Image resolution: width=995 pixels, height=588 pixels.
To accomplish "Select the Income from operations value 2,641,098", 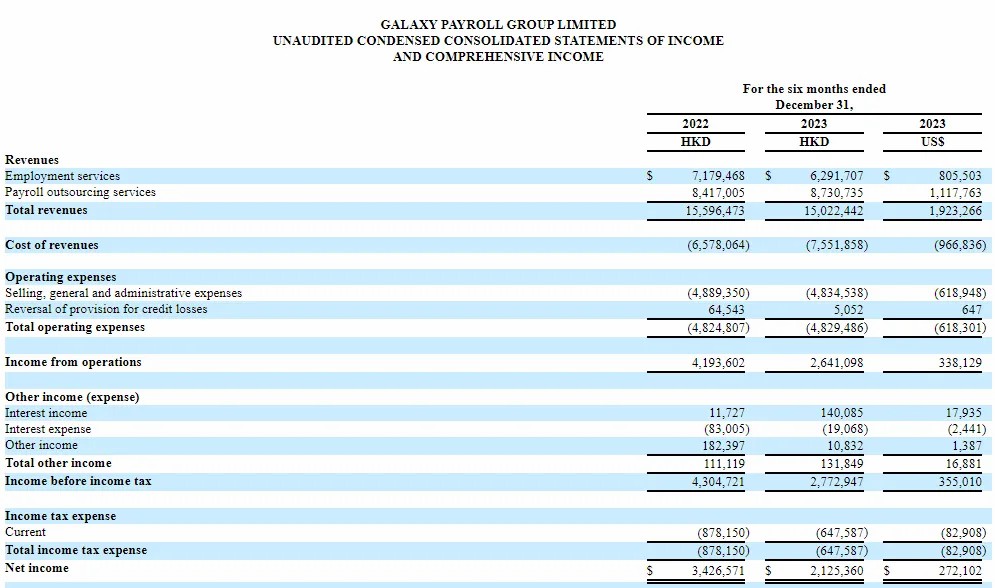I will point(836,363).
